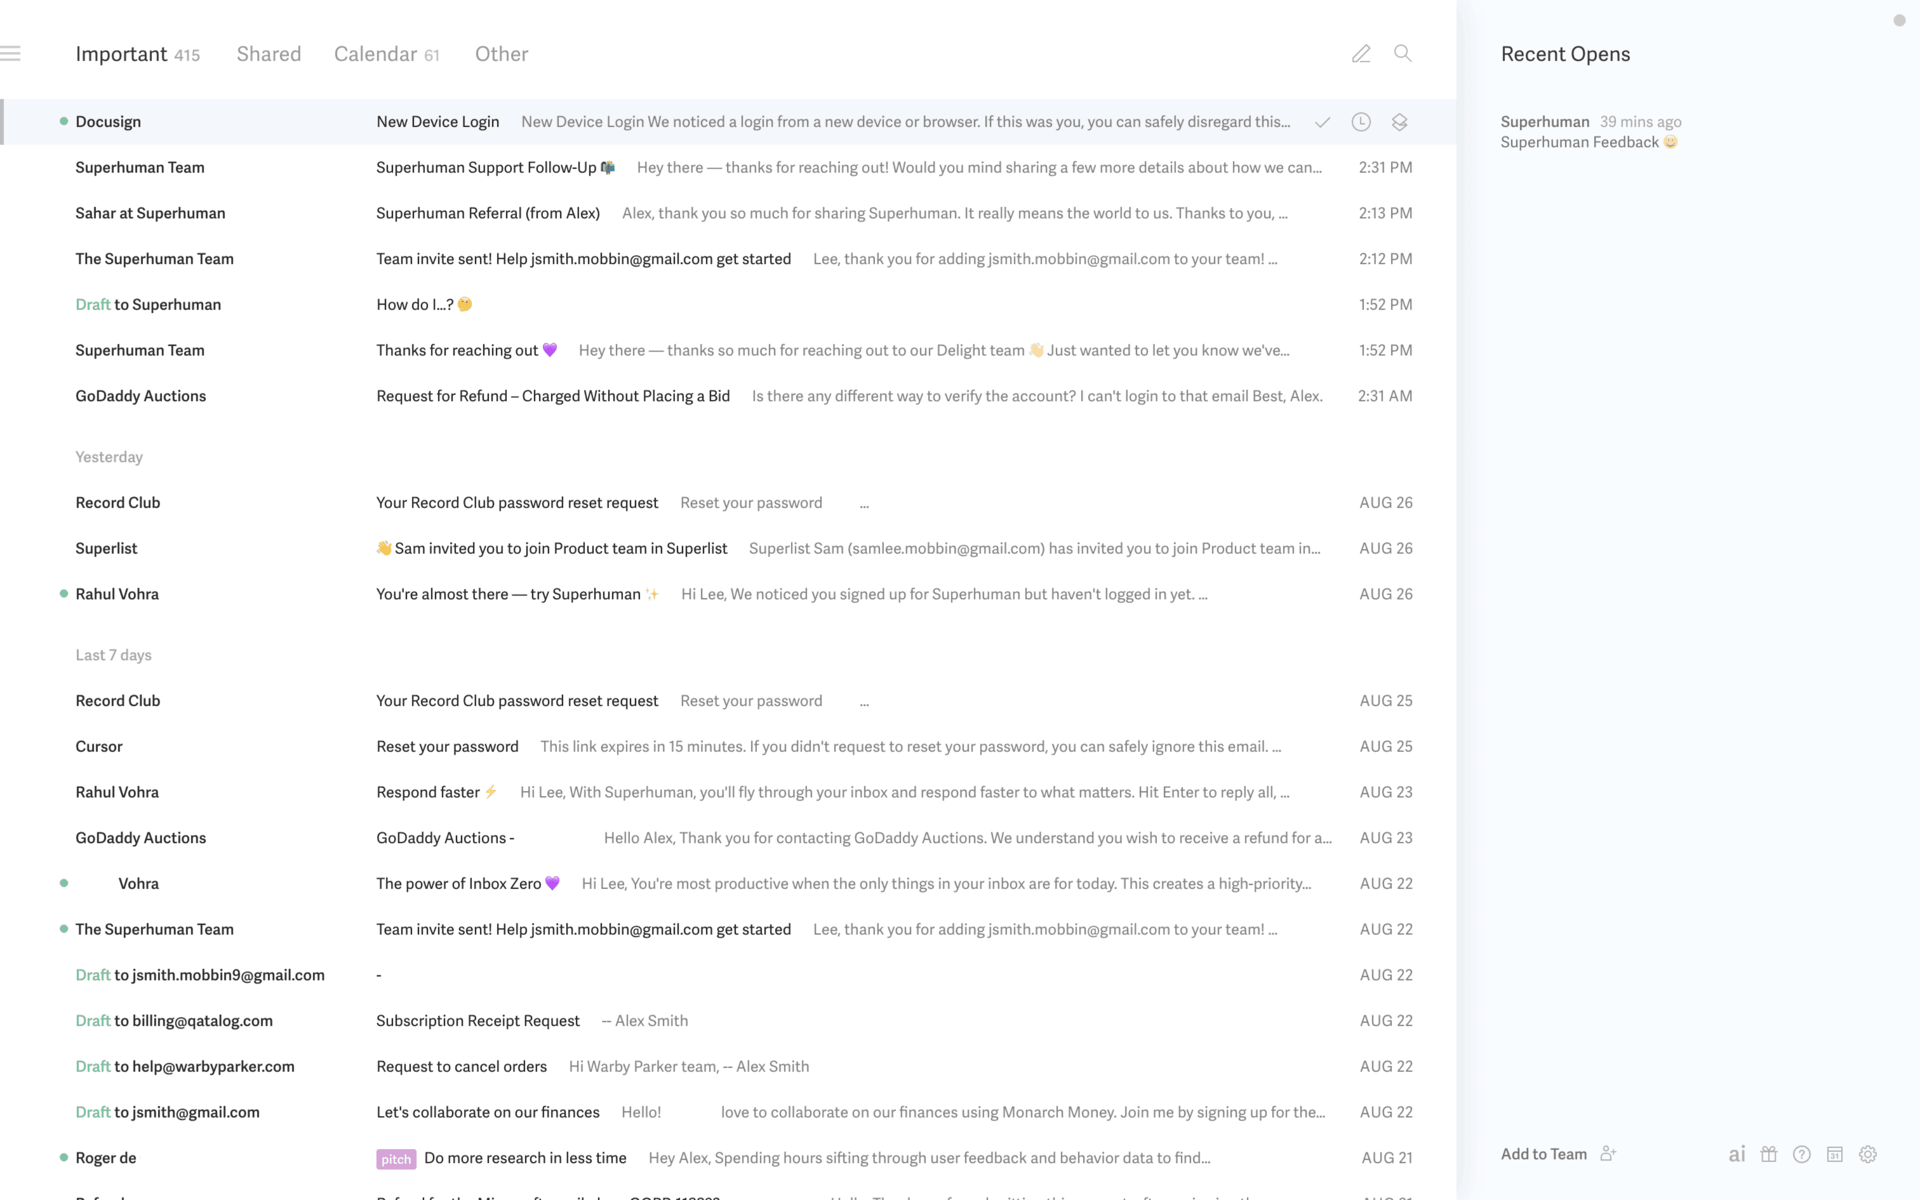Viewport: 1920px width, 1200px height.
Task: Snooze Docusign email with clock icon
Action: (x=1361, y=122)
